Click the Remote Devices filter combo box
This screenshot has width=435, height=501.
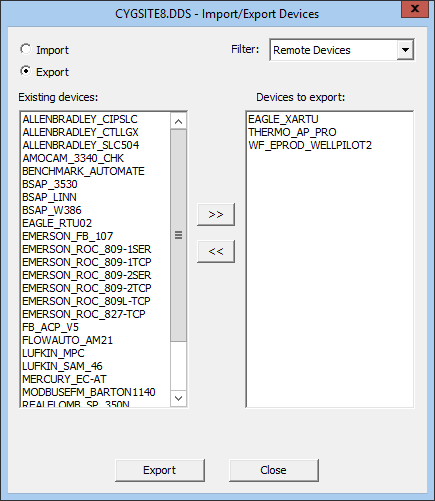point(341,50)
